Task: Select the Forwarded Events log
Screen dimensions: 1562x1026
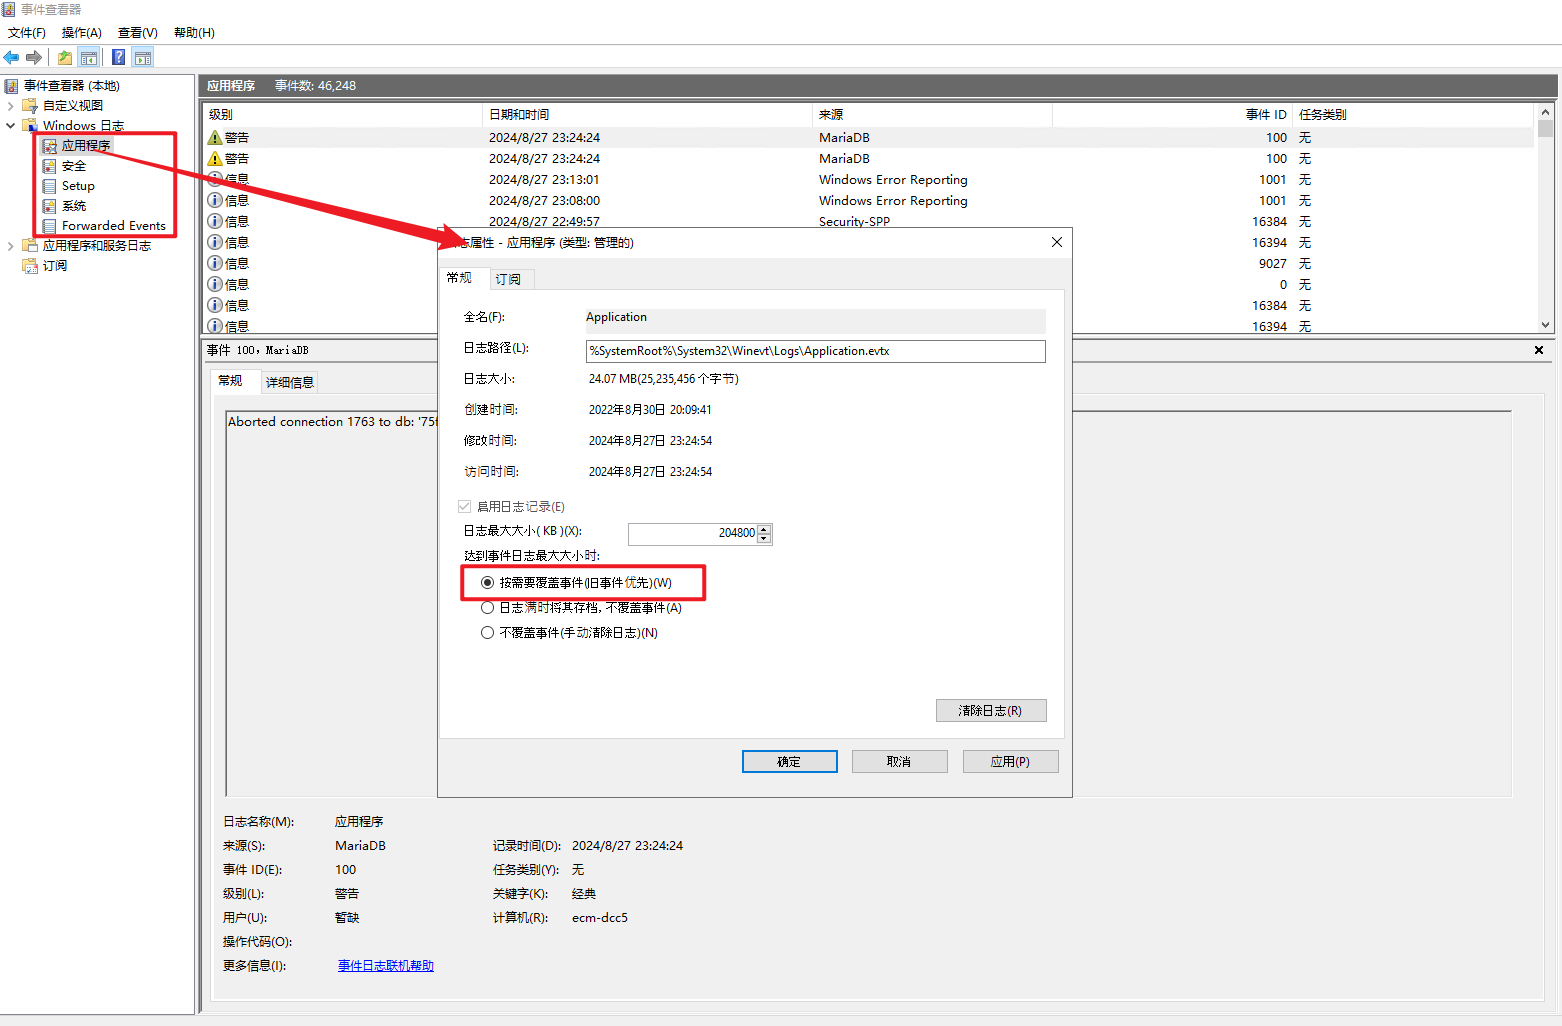Action: [x=113, y=226]
